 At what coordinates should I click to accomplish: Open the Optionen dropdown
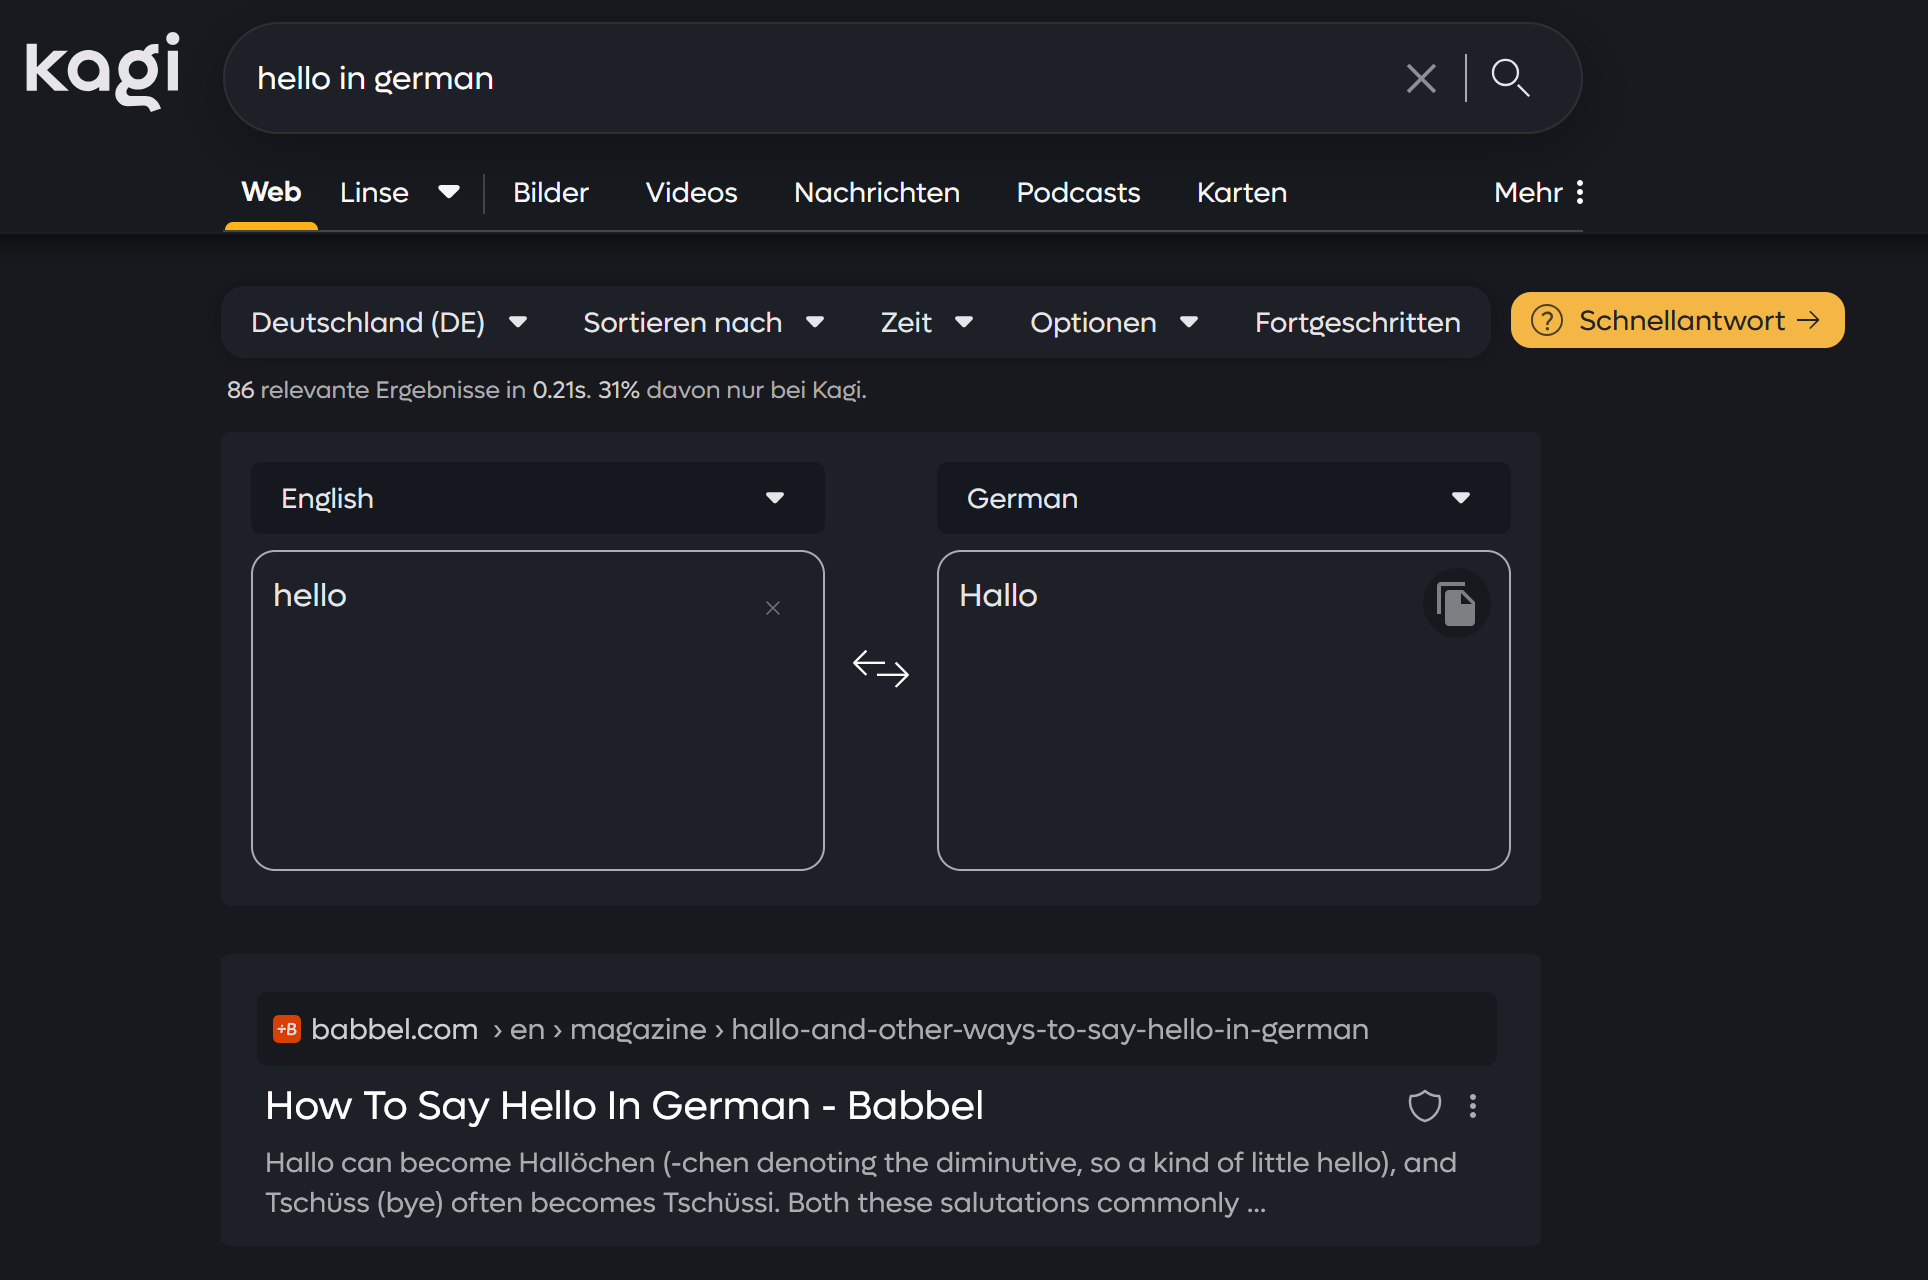pos(1114,322)
